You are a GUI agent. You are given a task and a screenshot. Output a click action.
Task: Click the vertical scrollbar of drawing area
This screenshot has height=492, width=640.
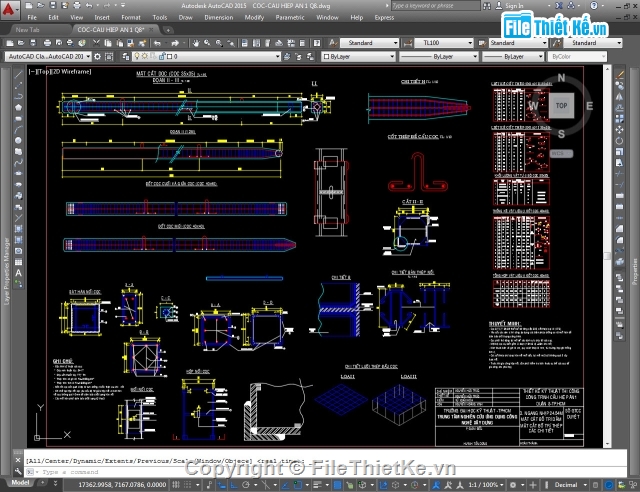point(607,256)
